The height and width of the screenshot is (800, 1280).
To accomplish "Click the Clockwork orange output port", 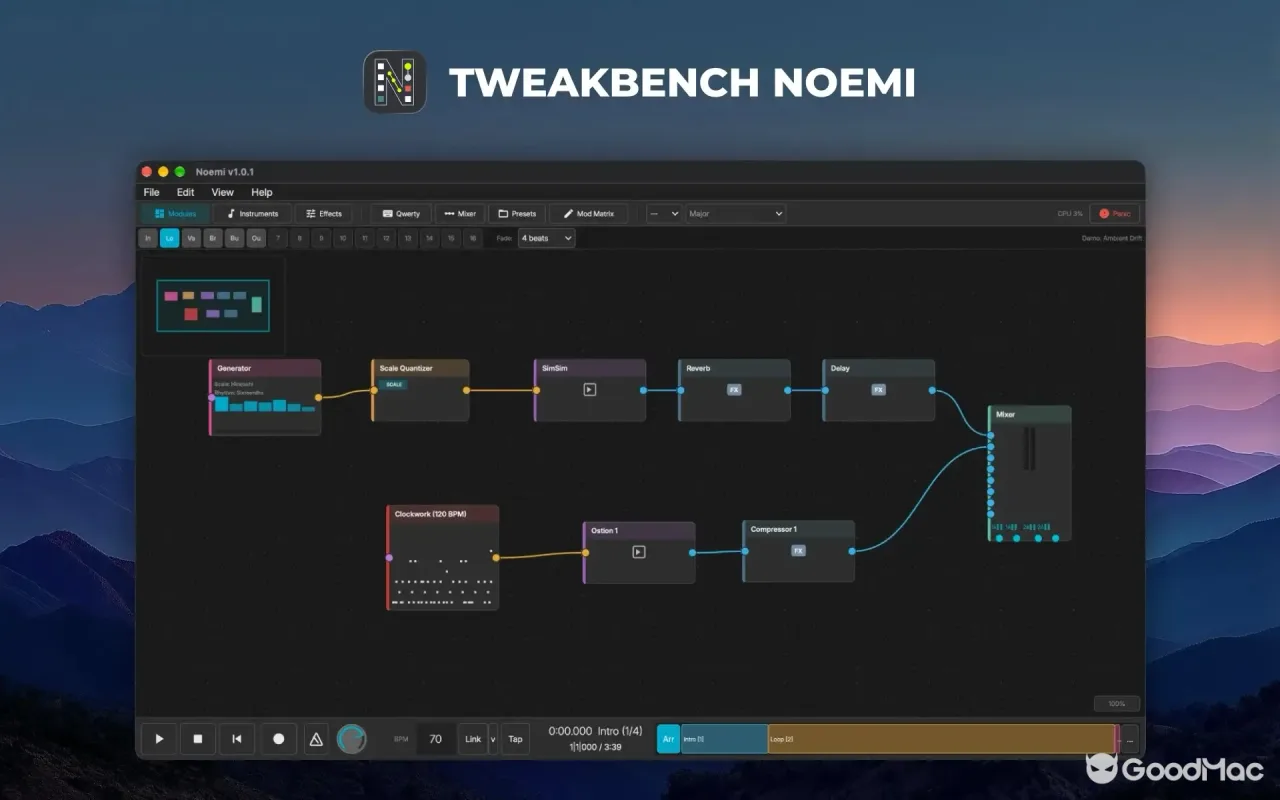I will coord(496,557).
